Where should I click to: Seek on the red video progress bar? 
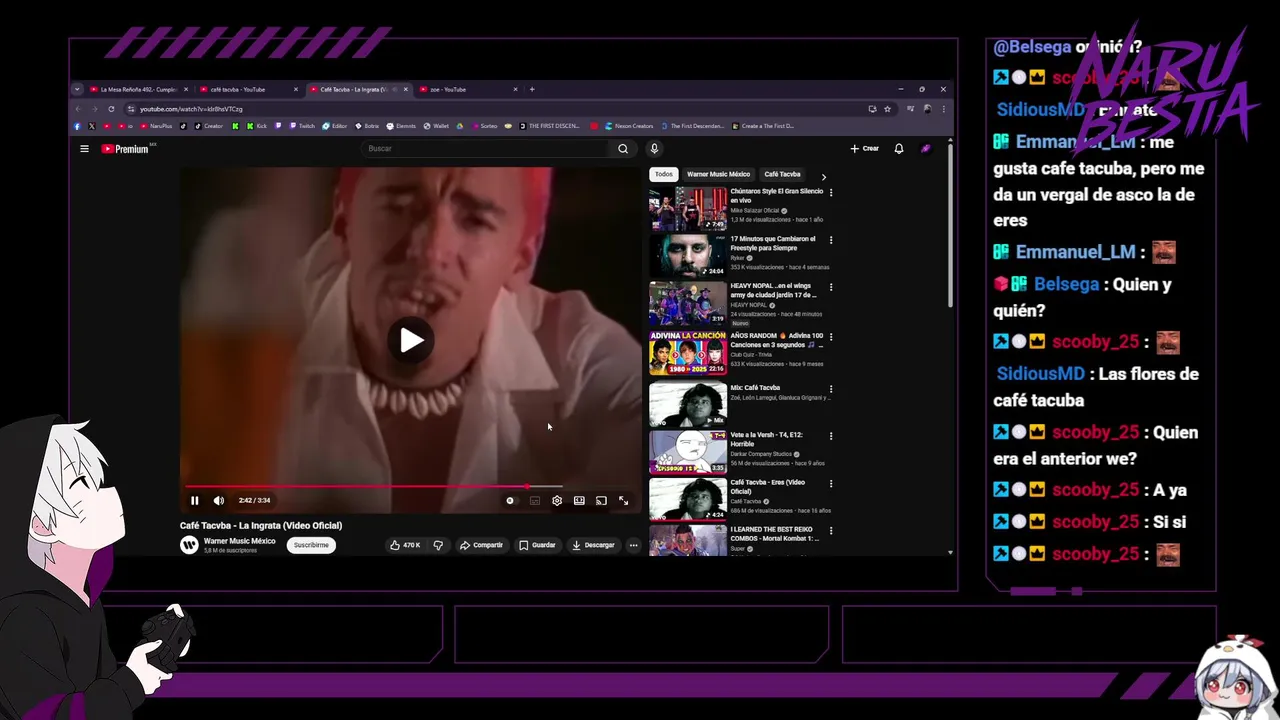click(411, 487)
